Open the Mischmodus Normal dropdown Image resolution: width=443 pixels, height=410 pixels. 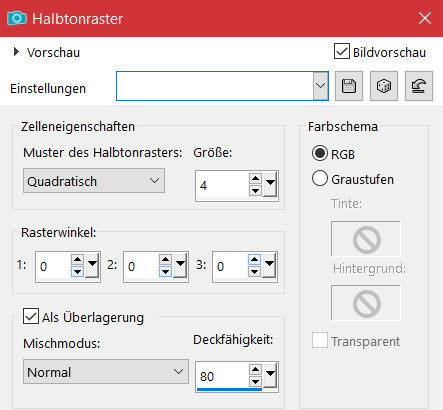pyautogui.click(x=106, y=372)
